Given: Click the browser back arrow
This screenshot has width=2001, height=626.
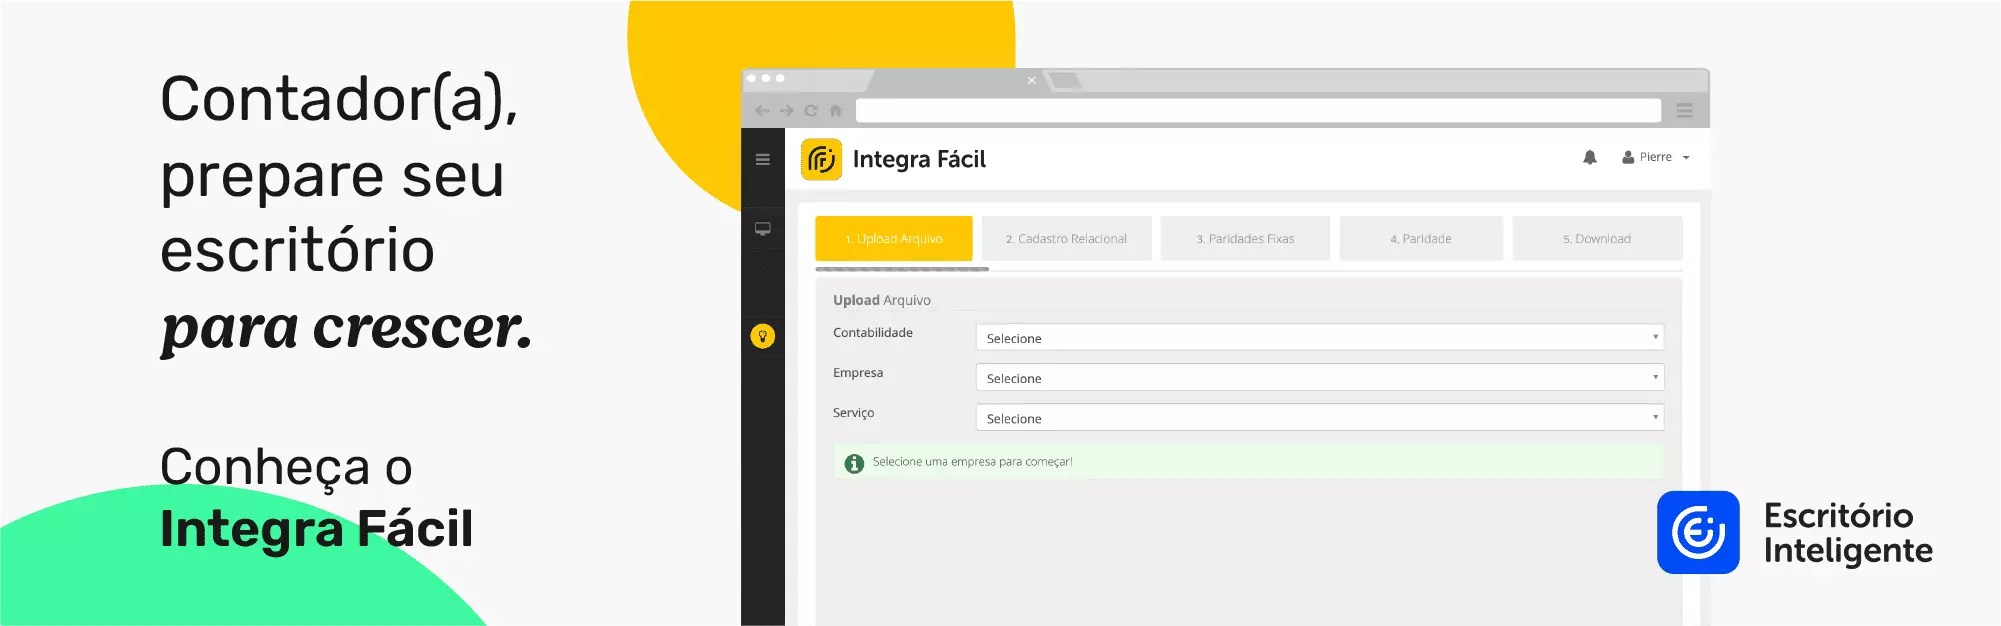Looking at the screenshot, I should [x=762, y=111].
